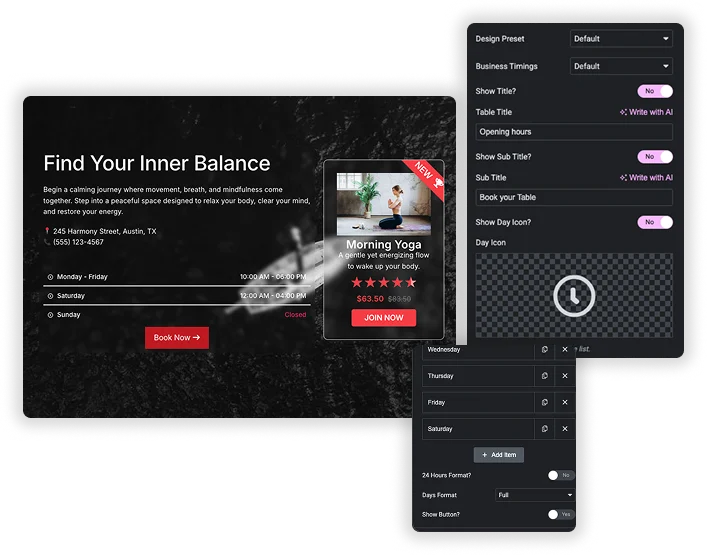713x555 pixels.
Task: Click the phone icon near (555) 123-4567
Action: click(47, 242)
